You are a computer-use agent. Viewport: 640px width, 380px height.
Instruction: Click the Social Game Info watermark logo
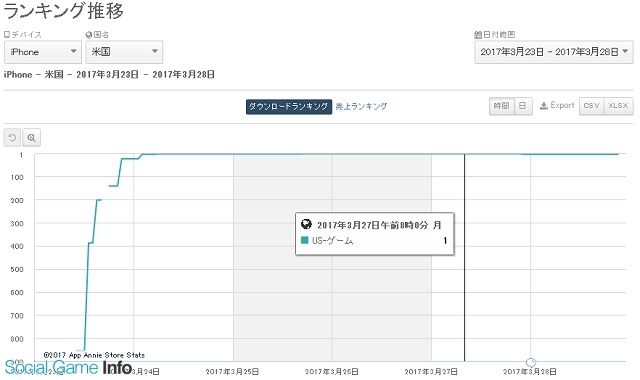pos(68,367)
